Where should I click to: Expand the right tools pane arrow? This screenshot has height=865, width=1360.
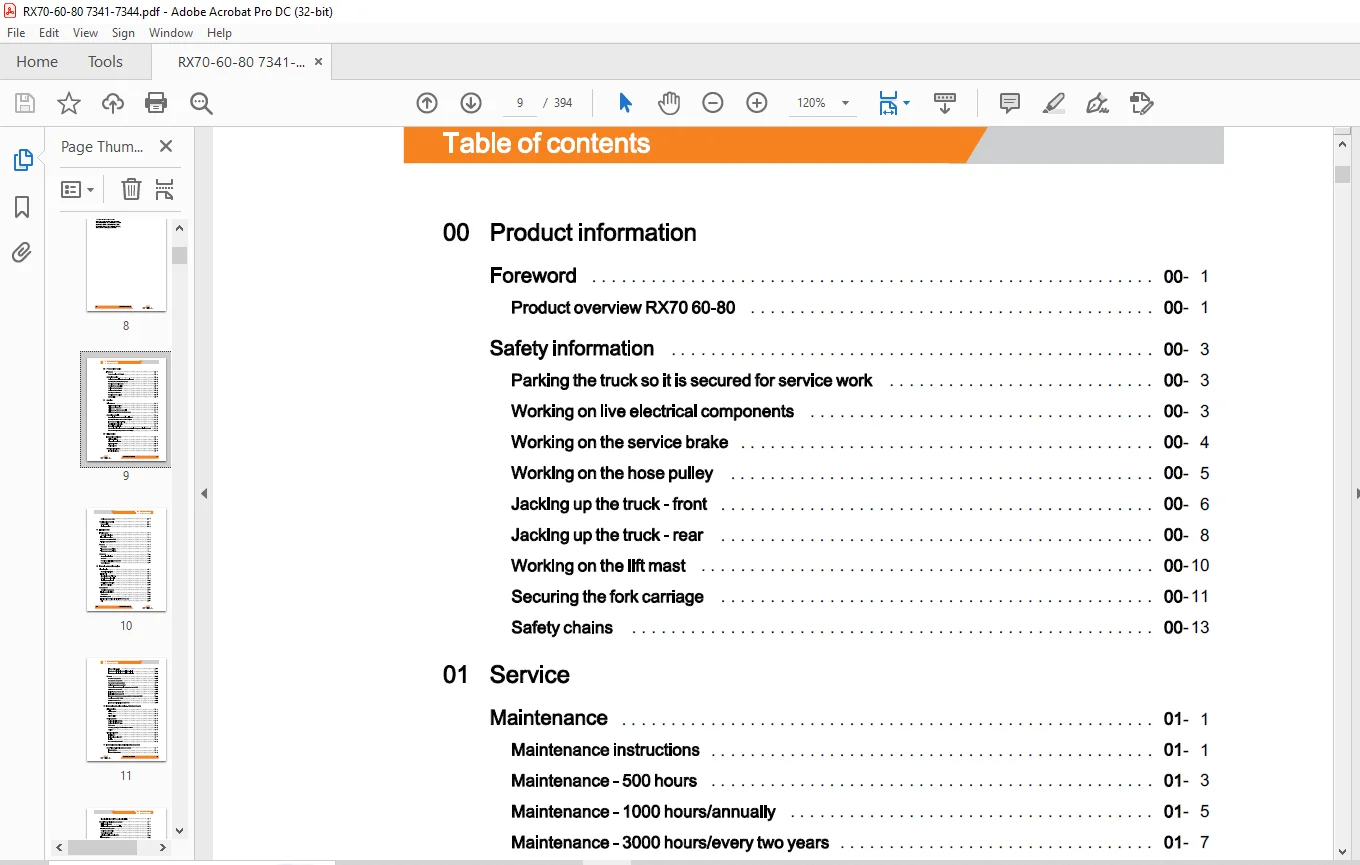point(1356,493)
